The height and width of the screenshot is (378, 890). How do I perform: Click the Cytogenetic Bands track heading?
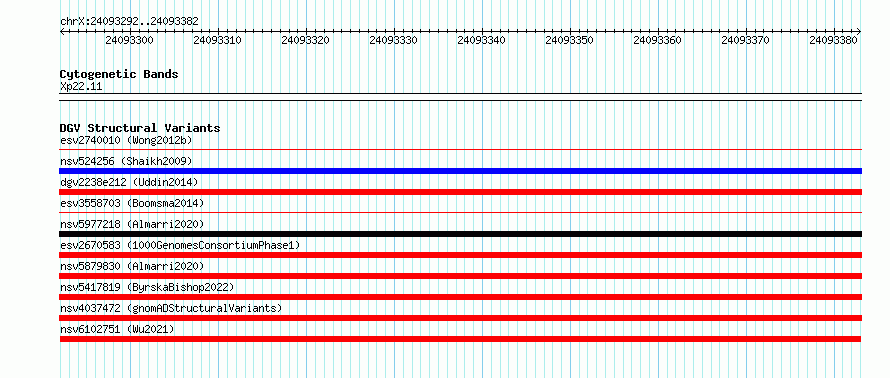119,74
